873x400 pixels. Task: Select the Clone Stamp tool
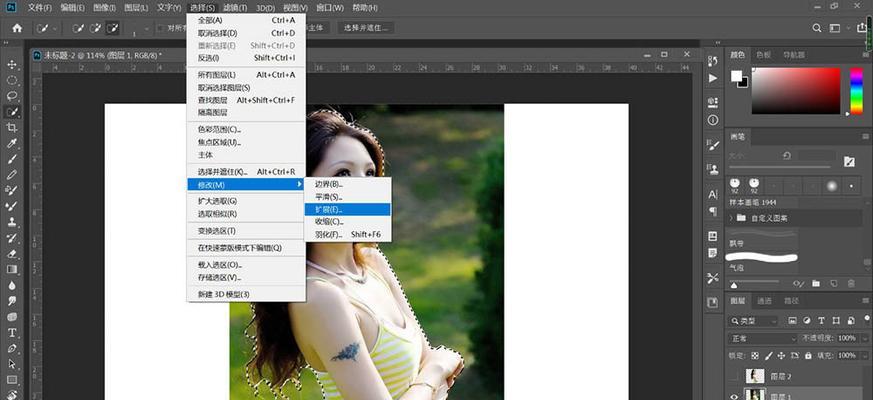click(11, 222)
